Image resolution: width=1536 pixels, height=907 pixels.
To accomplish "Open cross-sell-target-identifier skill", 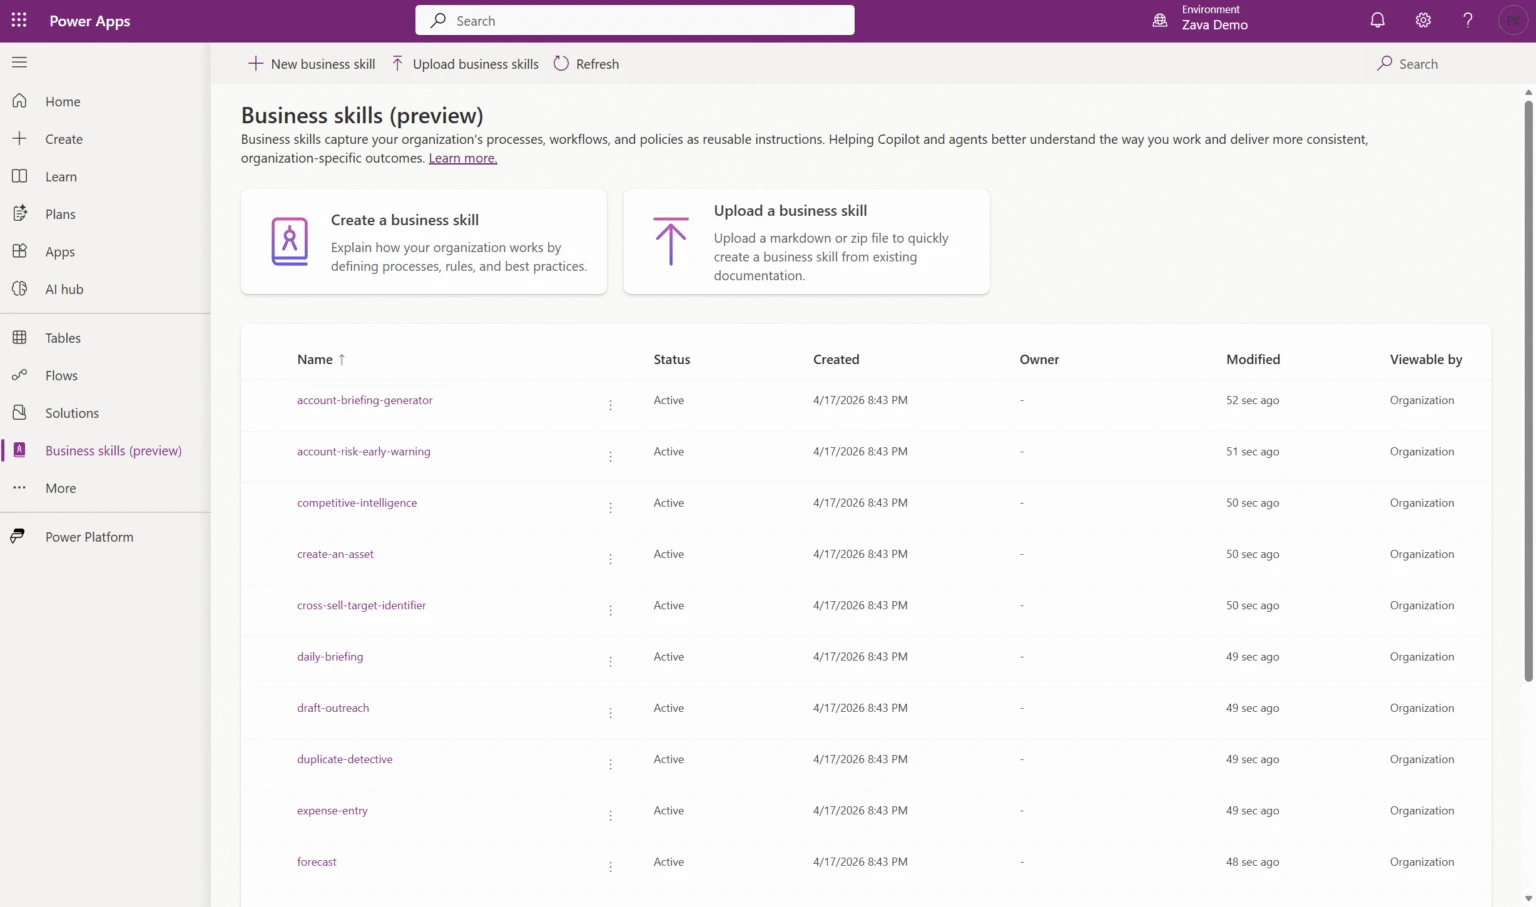I will click(x=361, y=605).
